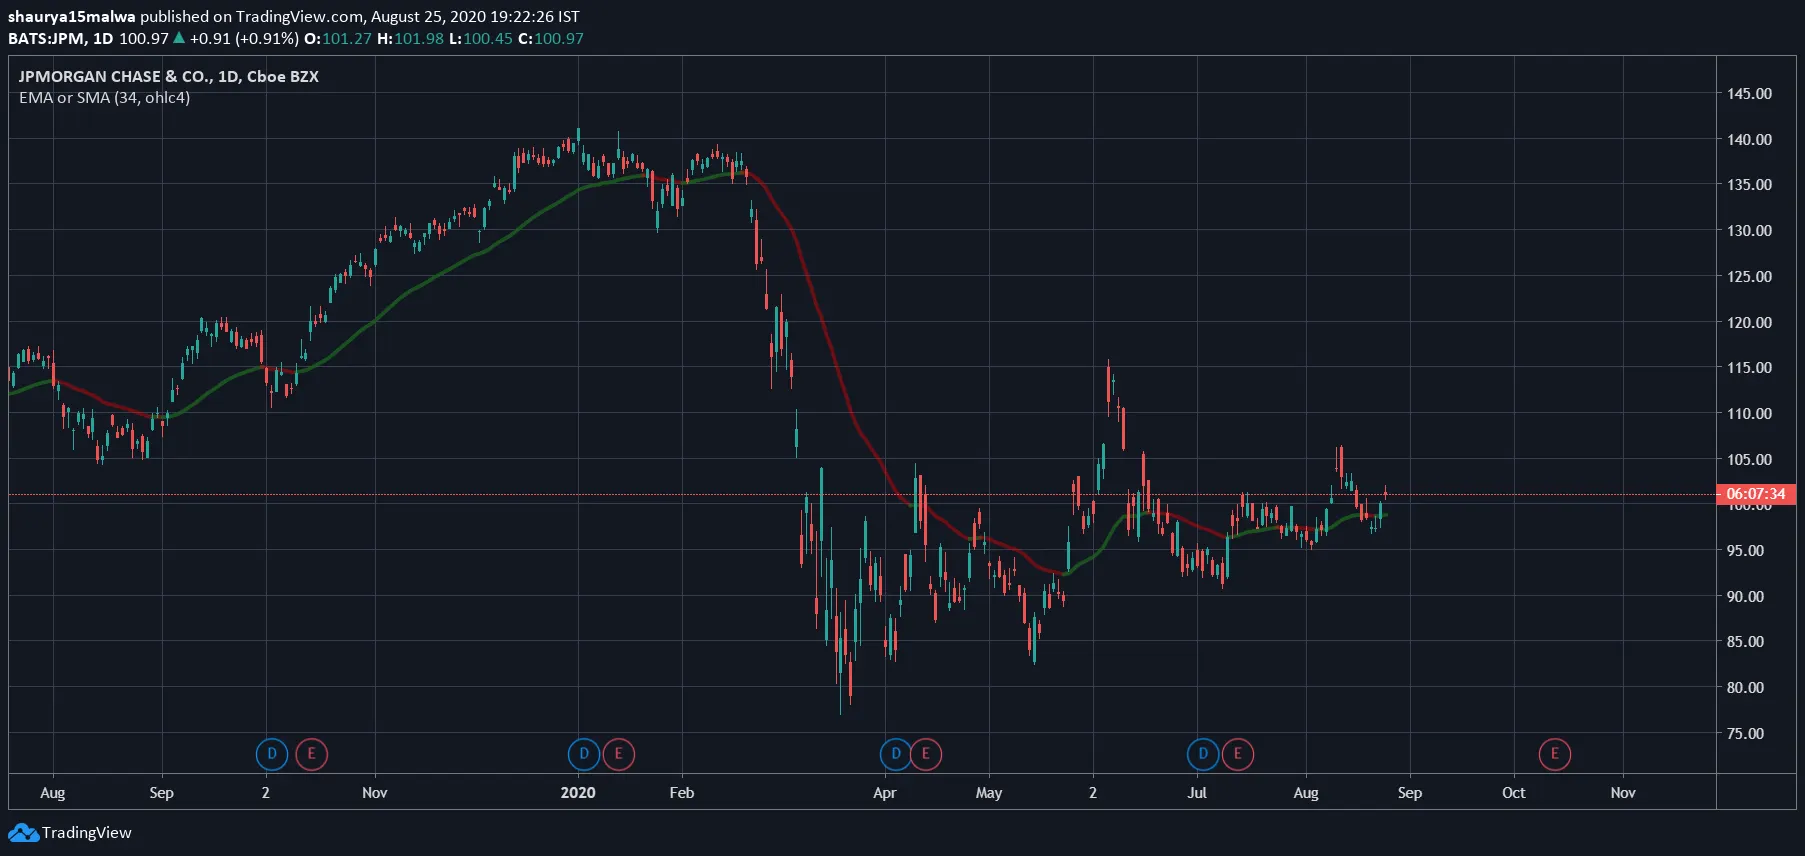1805x856 pixels.
Task: Click the Feb label on time axis
Action: (682, 792)
